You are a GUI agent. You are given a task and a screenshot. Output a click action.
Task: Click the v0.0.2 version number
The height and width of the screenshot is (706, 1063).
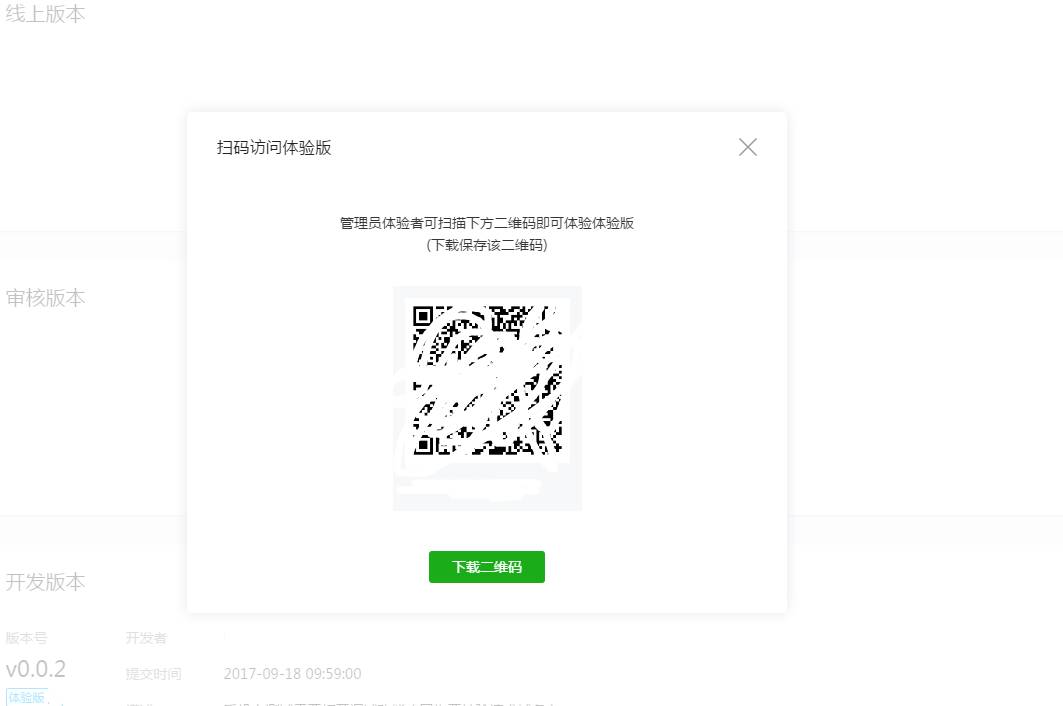(36, 669)
